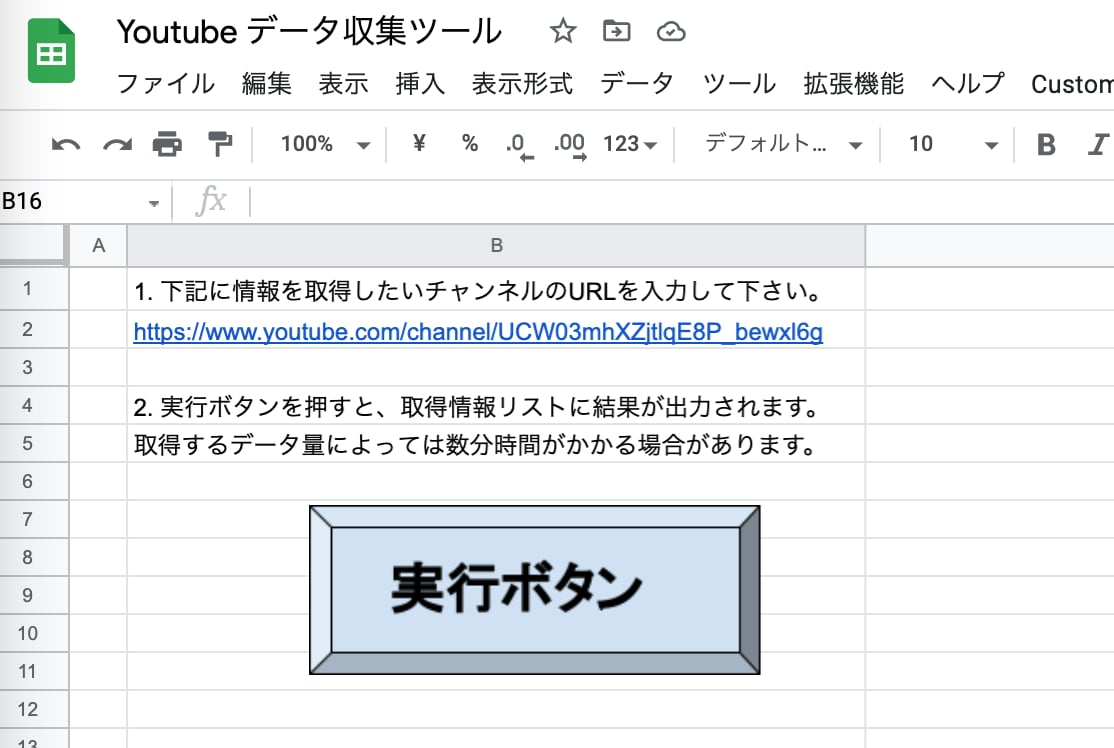Open the 表示形式 menu
Screen dimensions: 1114x748
tap(522, 84)
